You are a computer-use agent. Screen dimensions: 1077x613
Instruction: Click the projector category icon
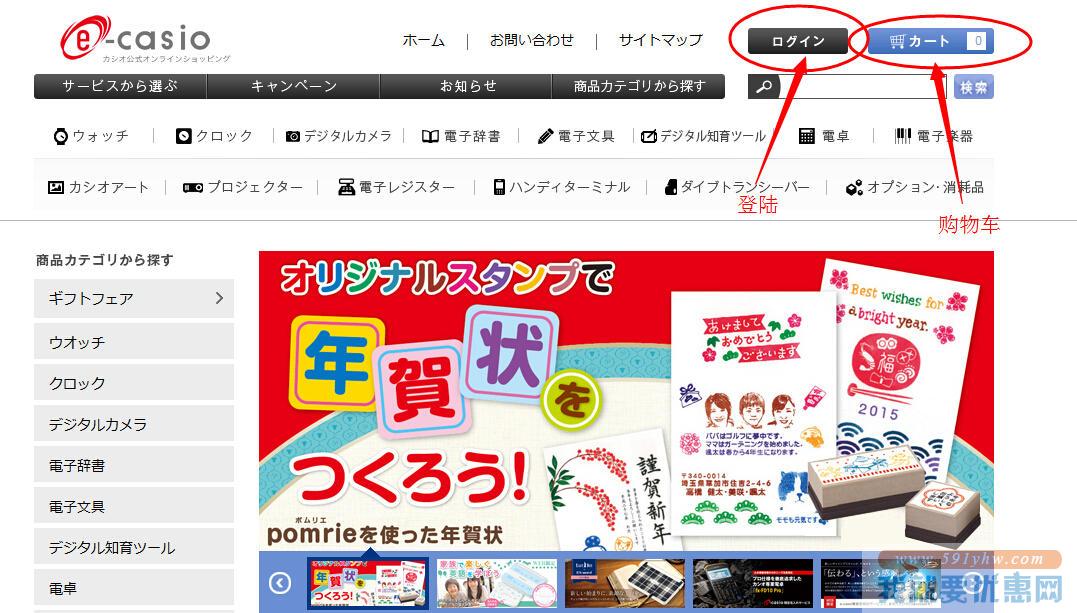(193, 187)
